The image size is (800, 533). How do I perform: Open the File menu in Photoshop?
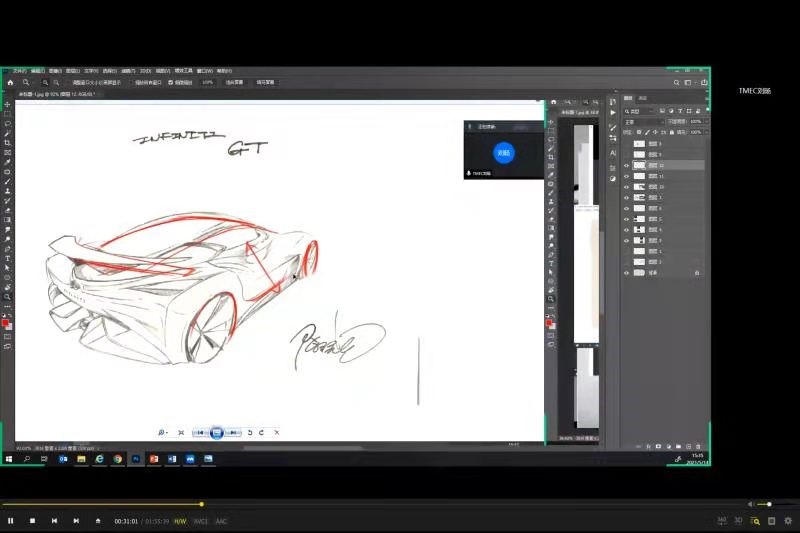[x=19, y=71]
